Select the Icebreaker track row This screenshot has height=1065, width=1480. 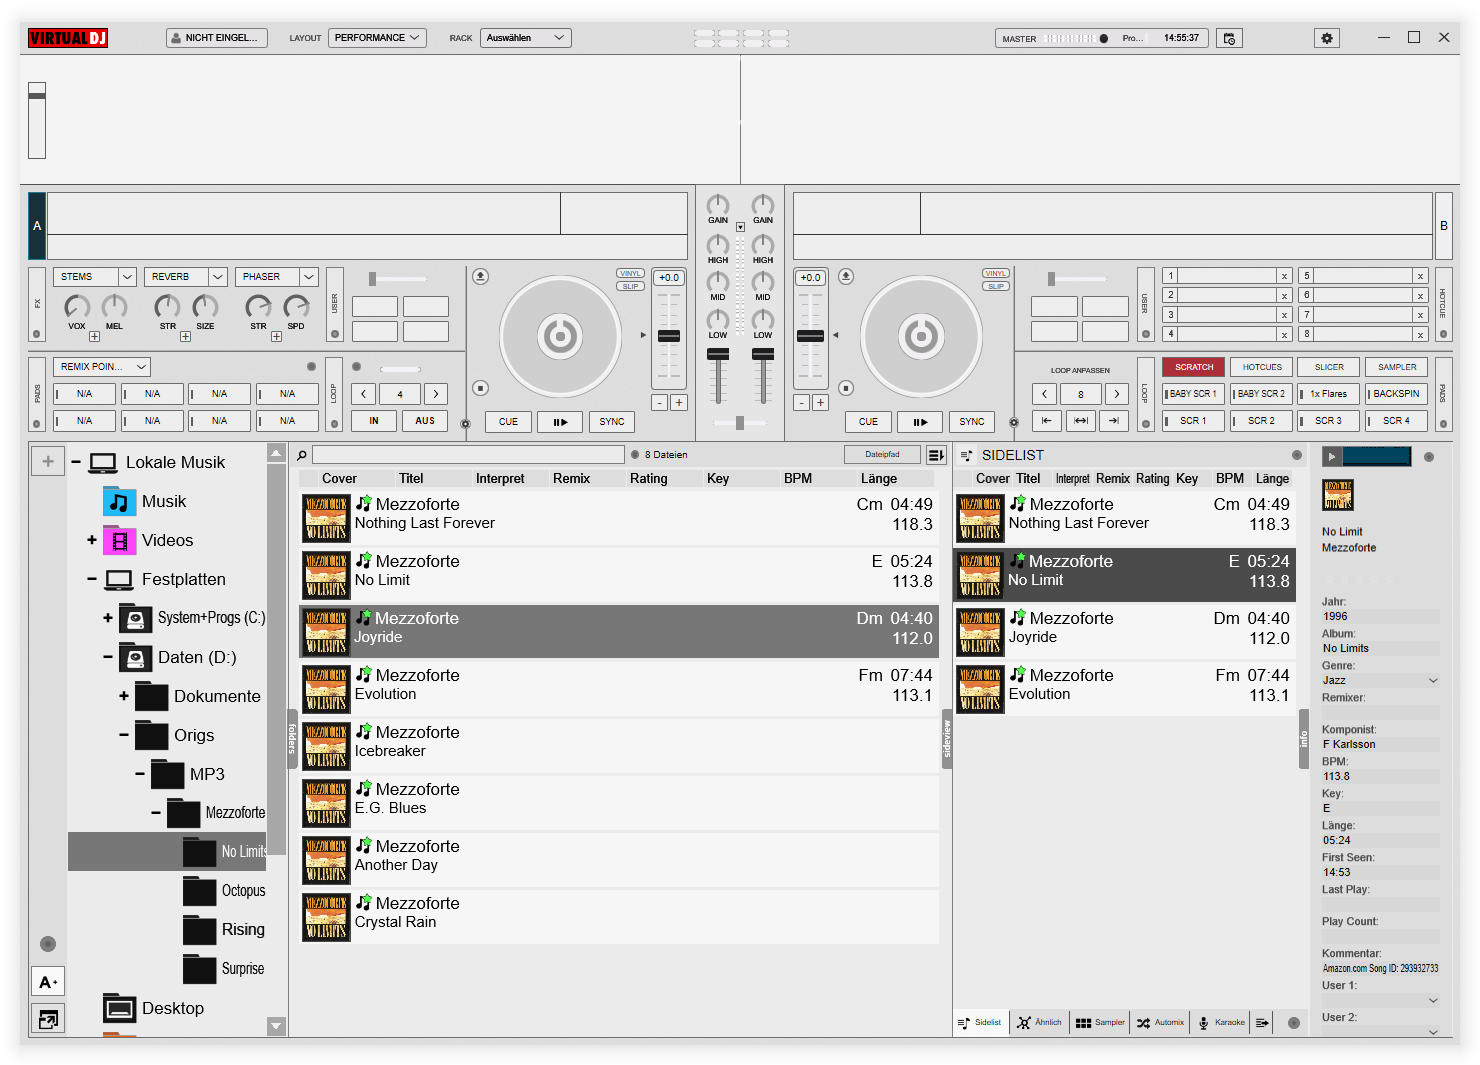(x=619, y=745)
